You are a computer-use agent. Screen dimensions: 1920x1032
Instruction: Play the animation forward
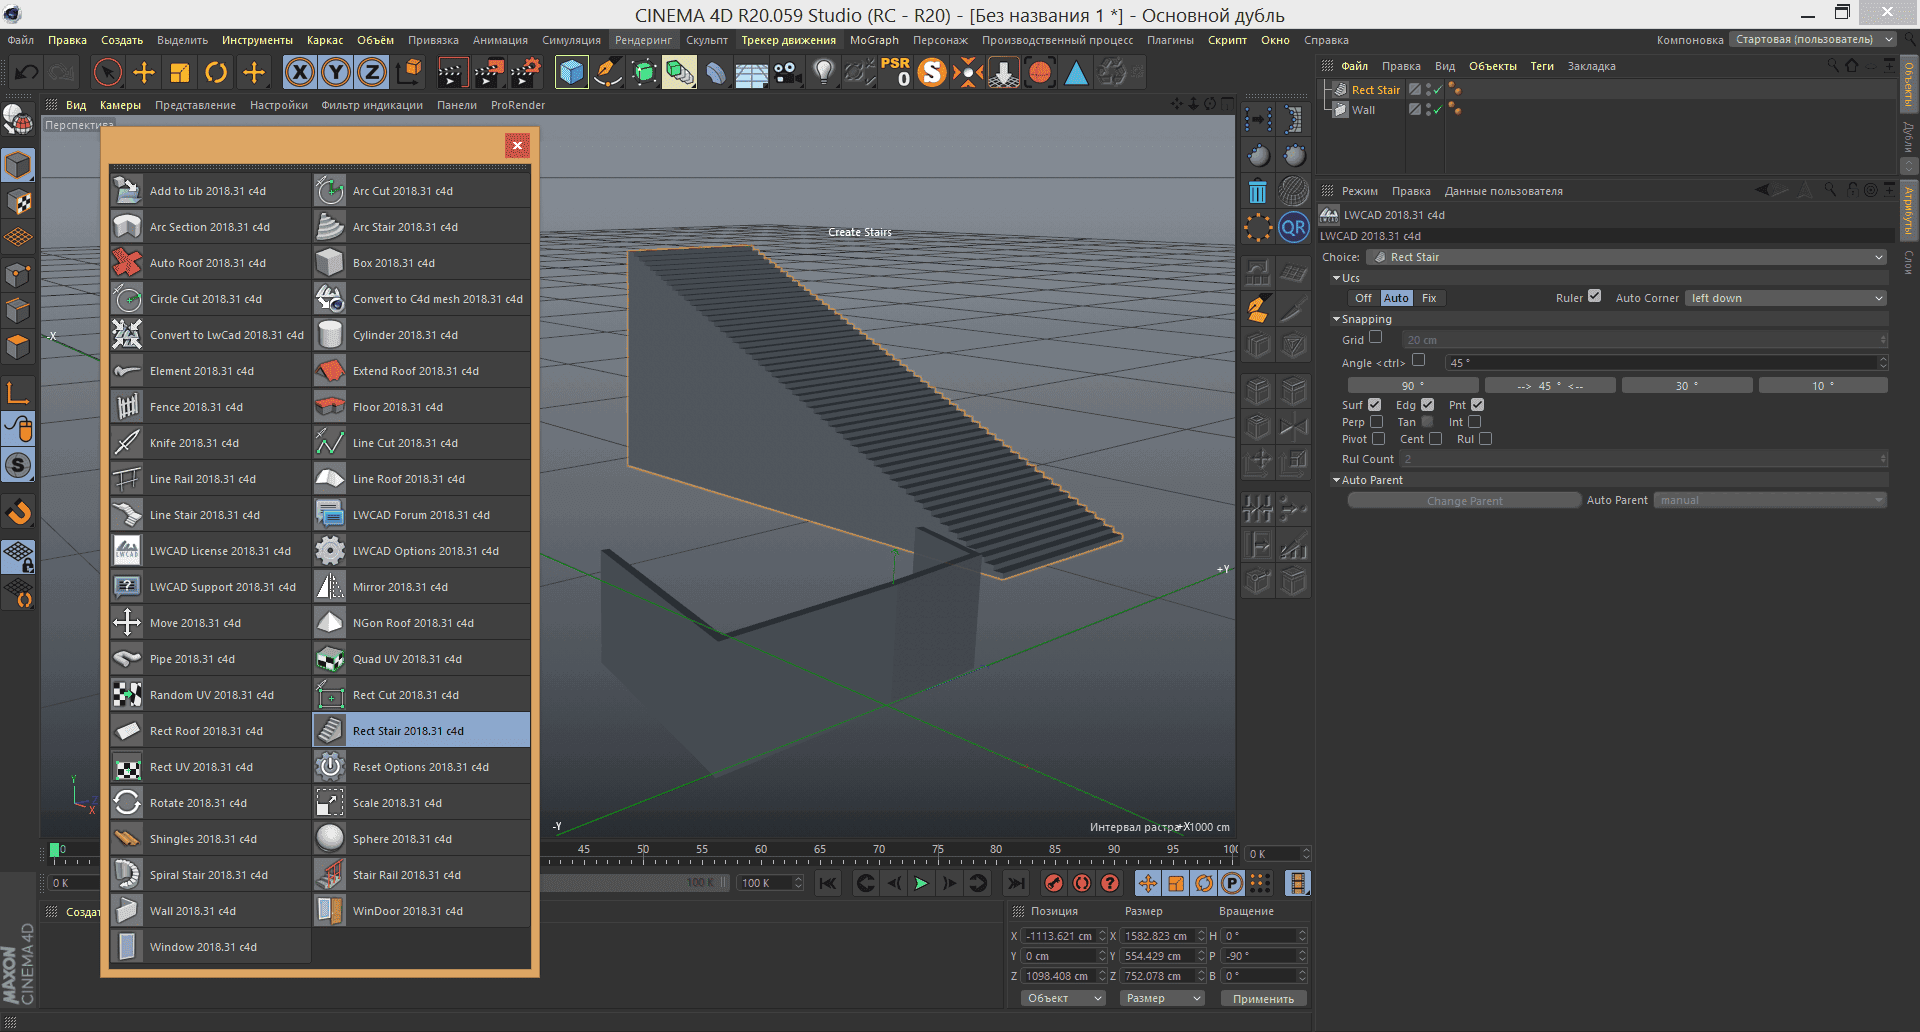point(921,883)
